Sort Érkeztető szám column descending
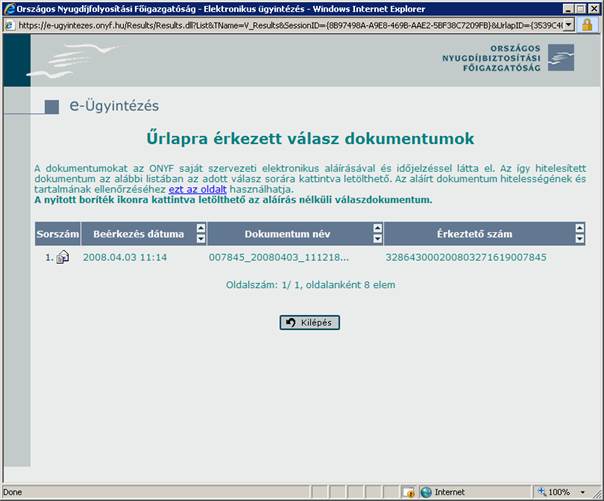The image size is (604, 501). pyautogui.click(x=577, y=239)
